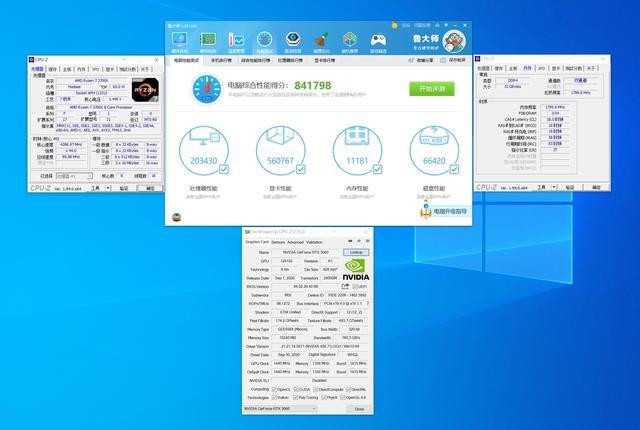
Task: Click the overall score value 841798
Action: click(313, 85)
